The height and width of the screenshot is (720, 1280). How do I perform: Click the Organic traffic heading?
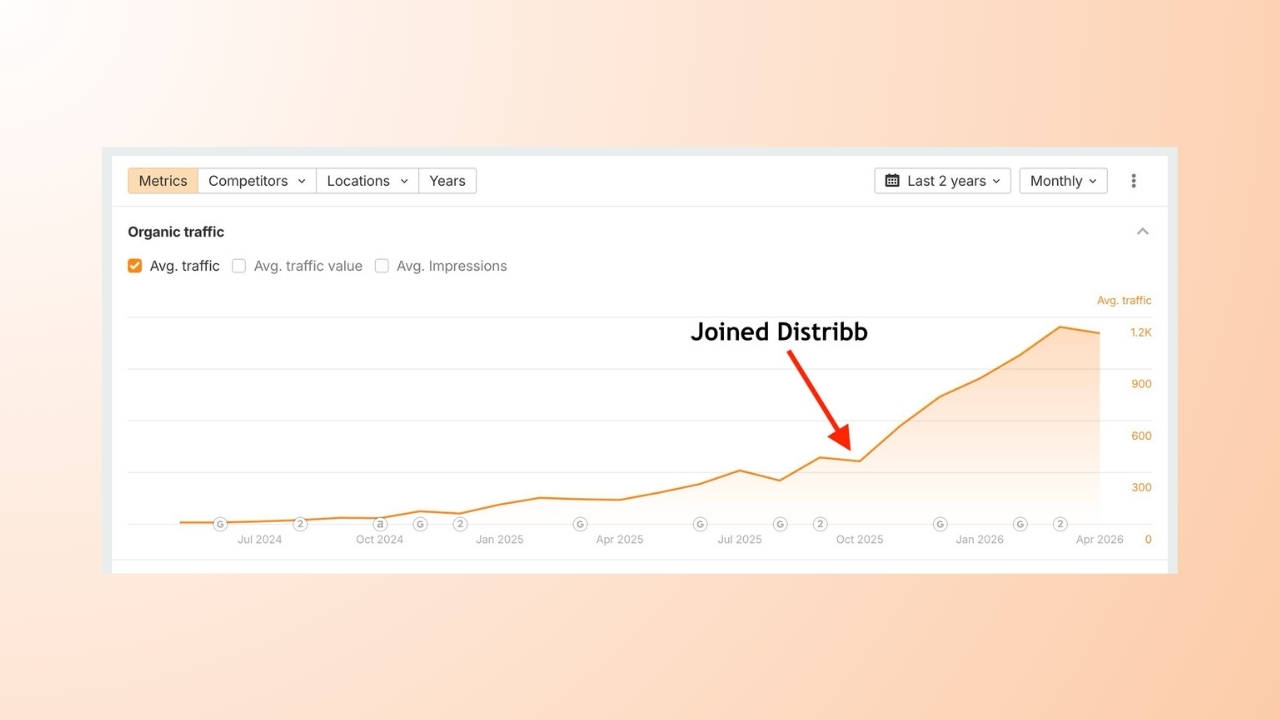(176, 232)
